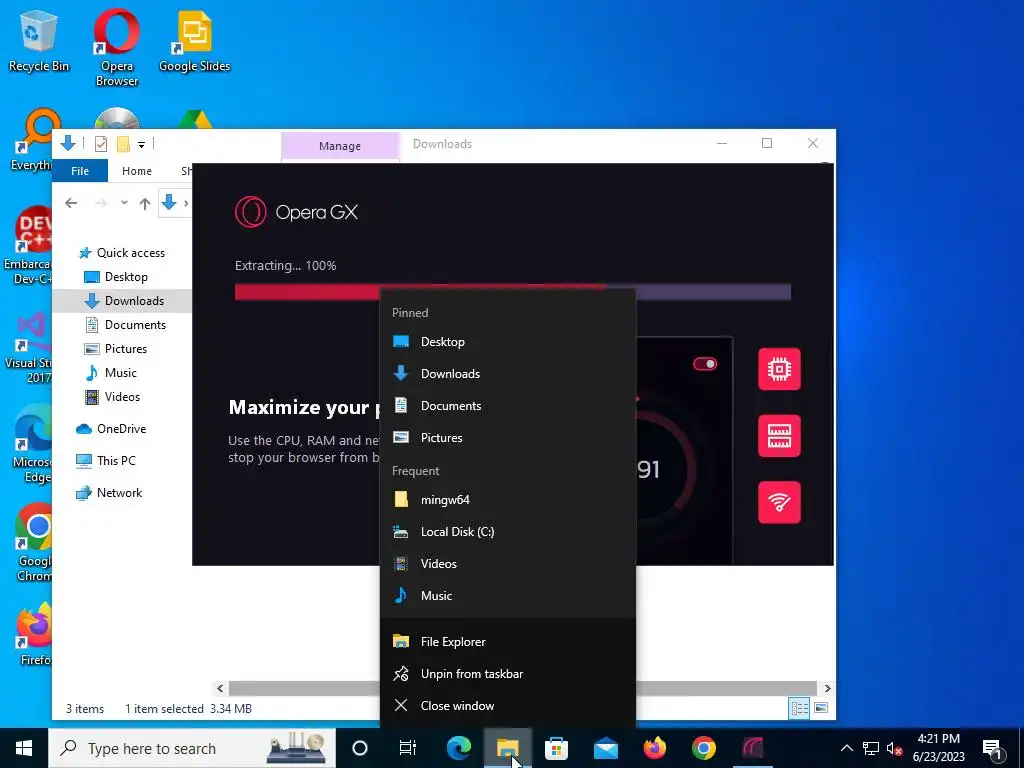Open network status tray icon
Screen dimensions: 1024x768
(871, 748)
